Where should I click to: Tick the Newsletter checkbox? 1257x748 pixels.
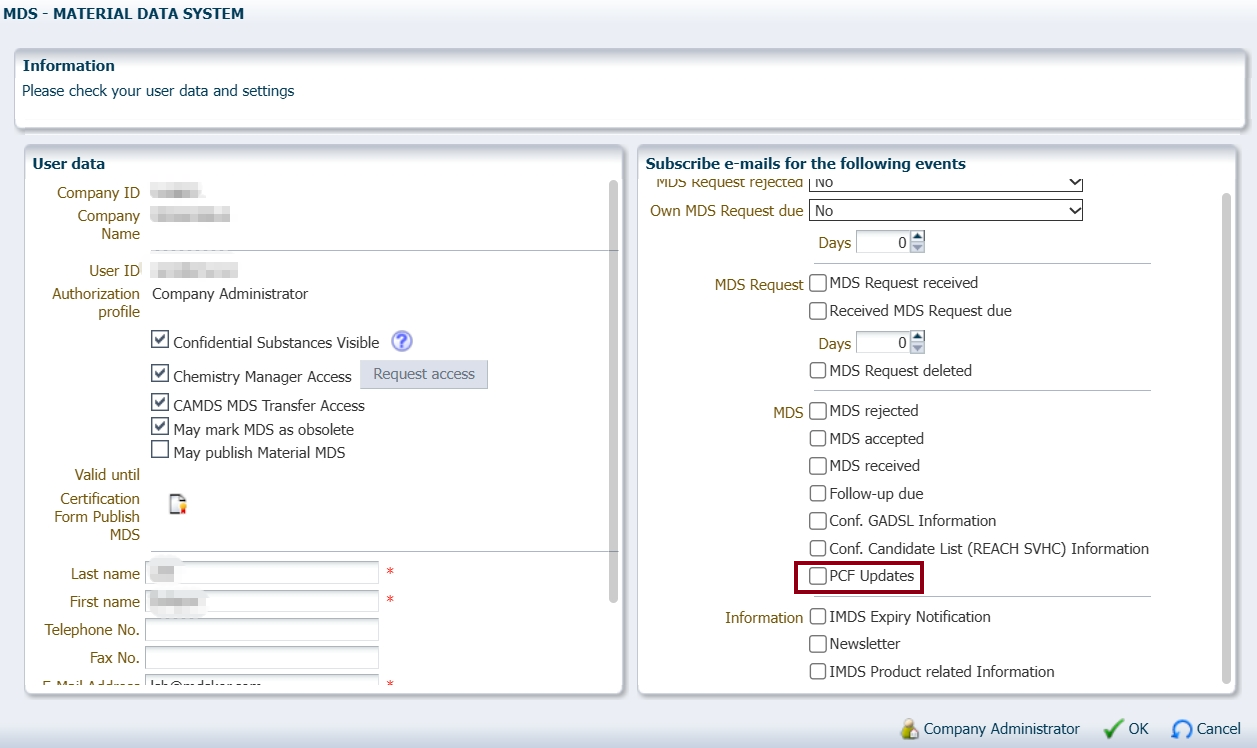818,644
